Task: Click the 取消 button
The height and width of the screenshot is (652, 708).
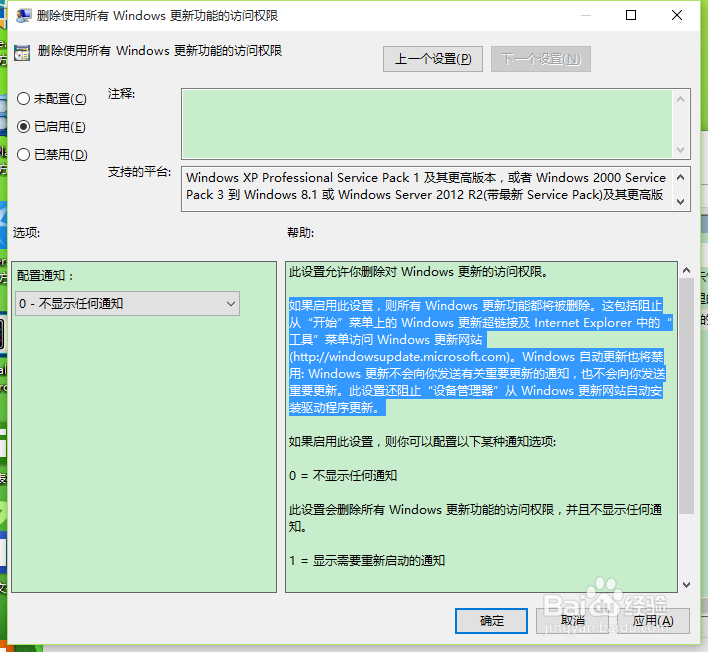Action: (572, 621)
